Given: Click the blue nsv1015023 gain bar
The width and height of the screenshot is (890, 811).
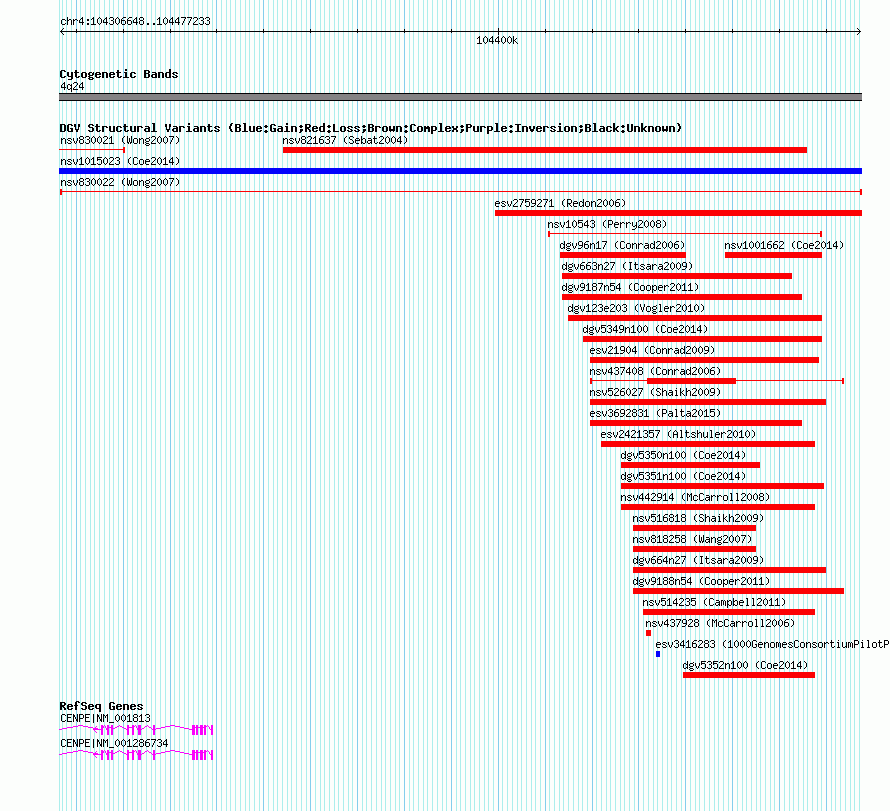Looking at the screenshot, I should tap(460, 171).
